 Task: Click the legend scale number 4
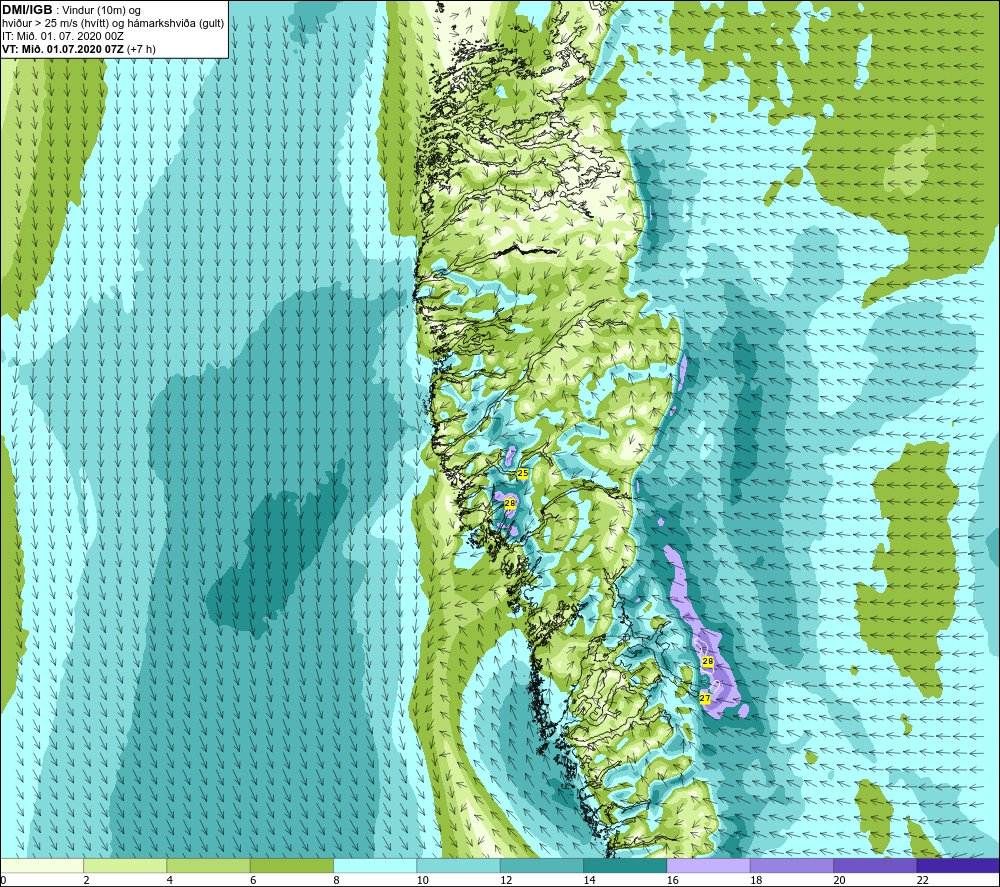point(170,880)
